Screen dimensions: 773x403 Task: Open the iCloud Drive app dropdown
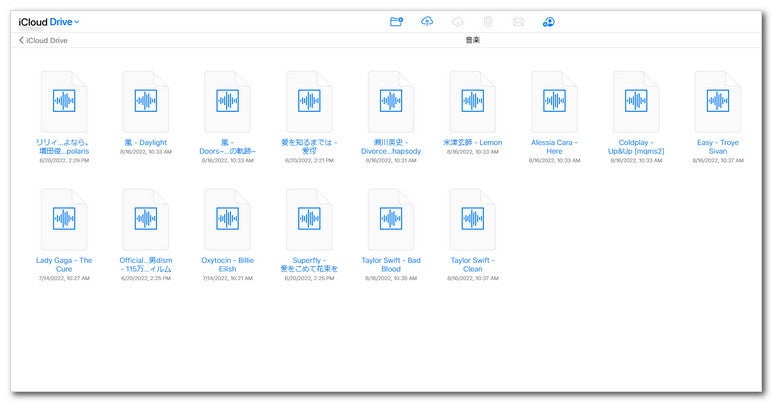point(49,22)
